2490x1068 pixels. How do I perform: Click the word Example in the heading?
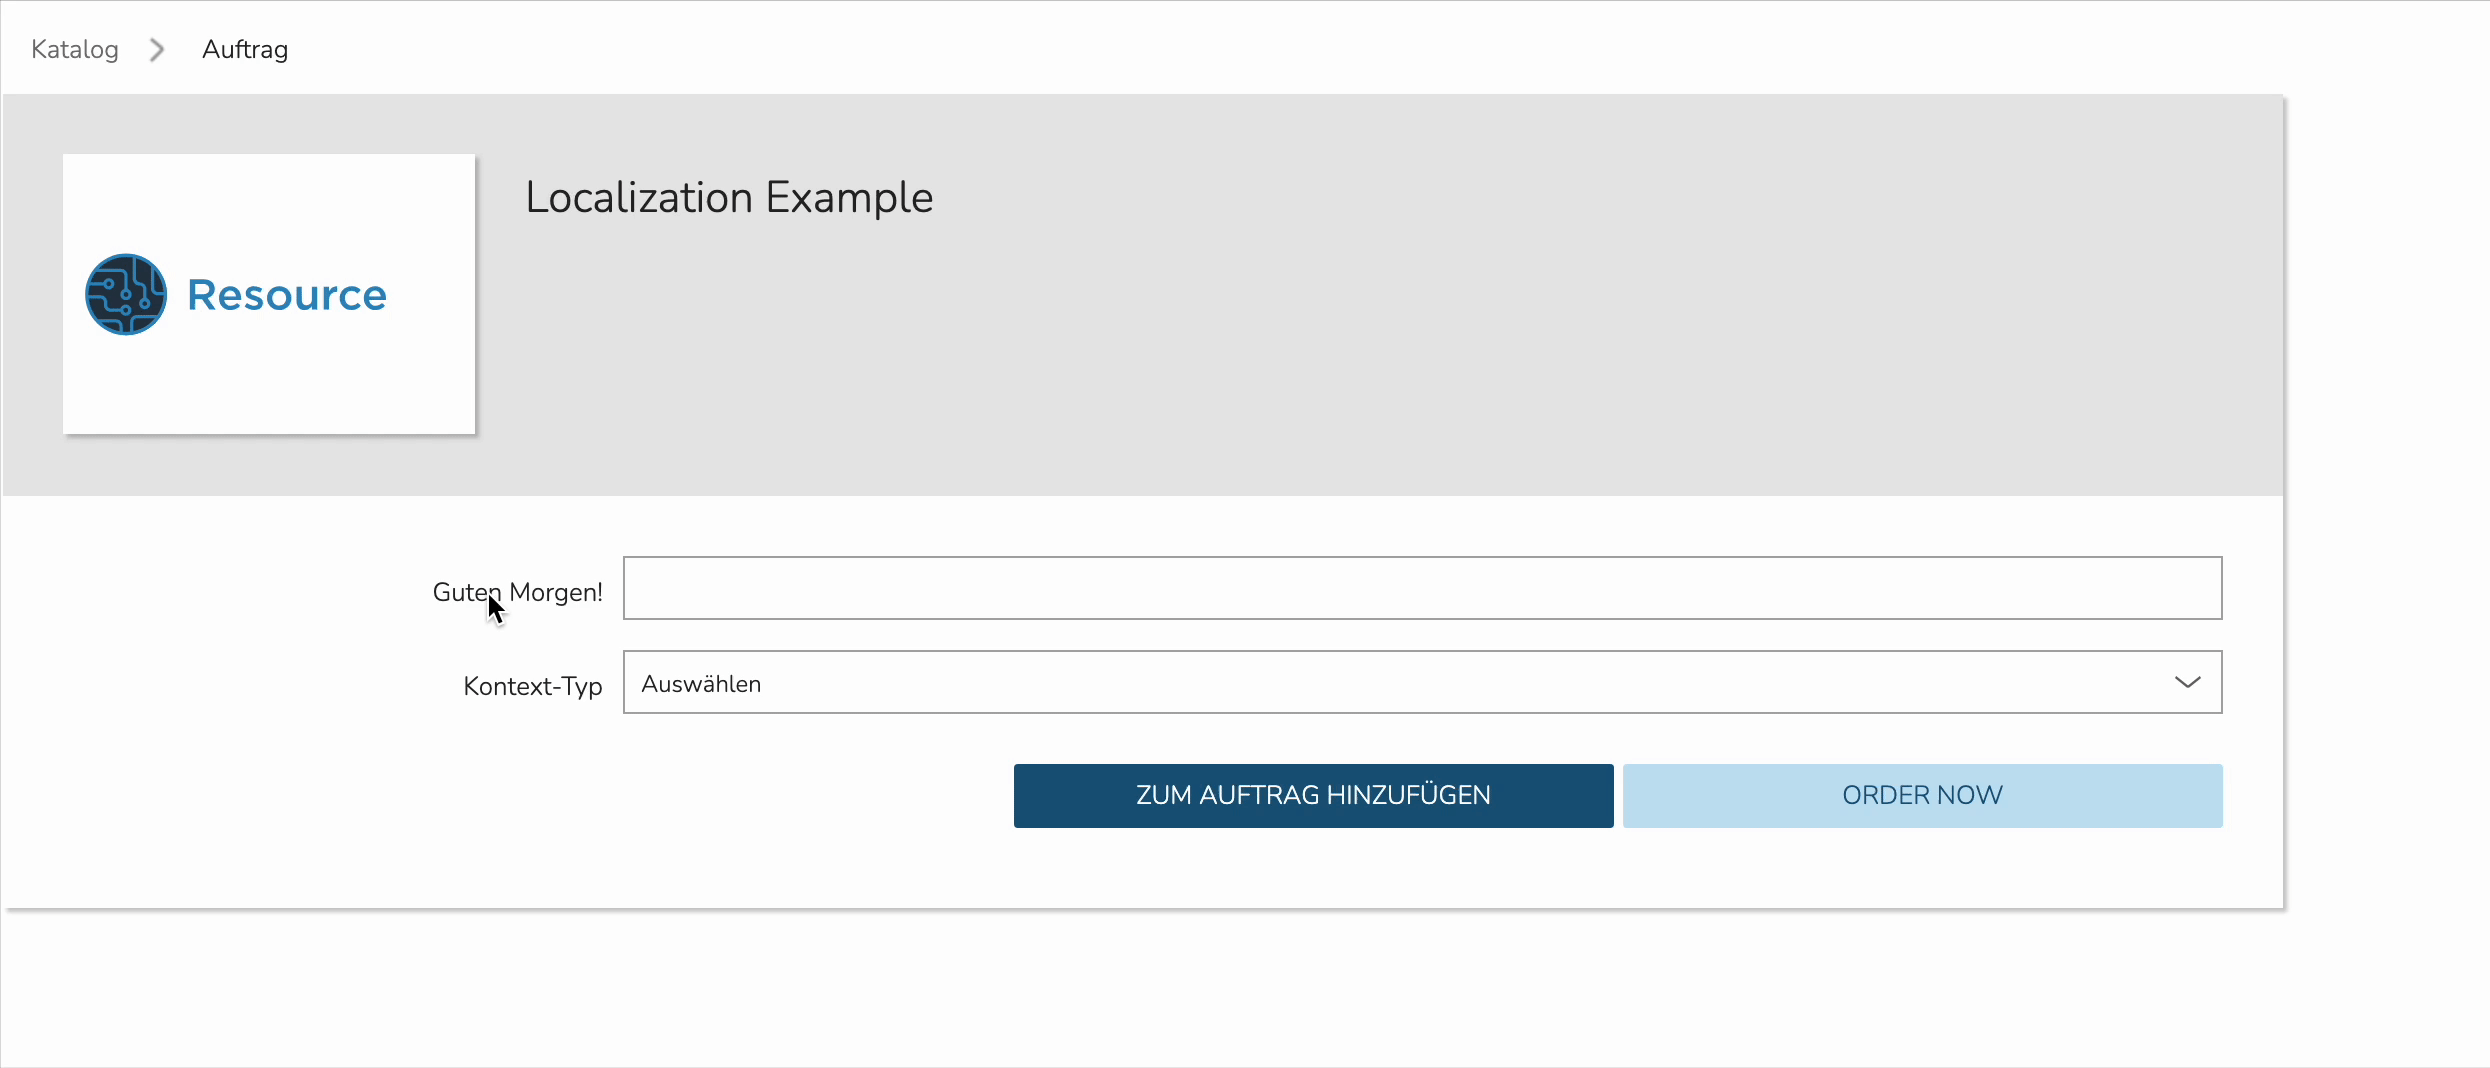tap(849, 198)
